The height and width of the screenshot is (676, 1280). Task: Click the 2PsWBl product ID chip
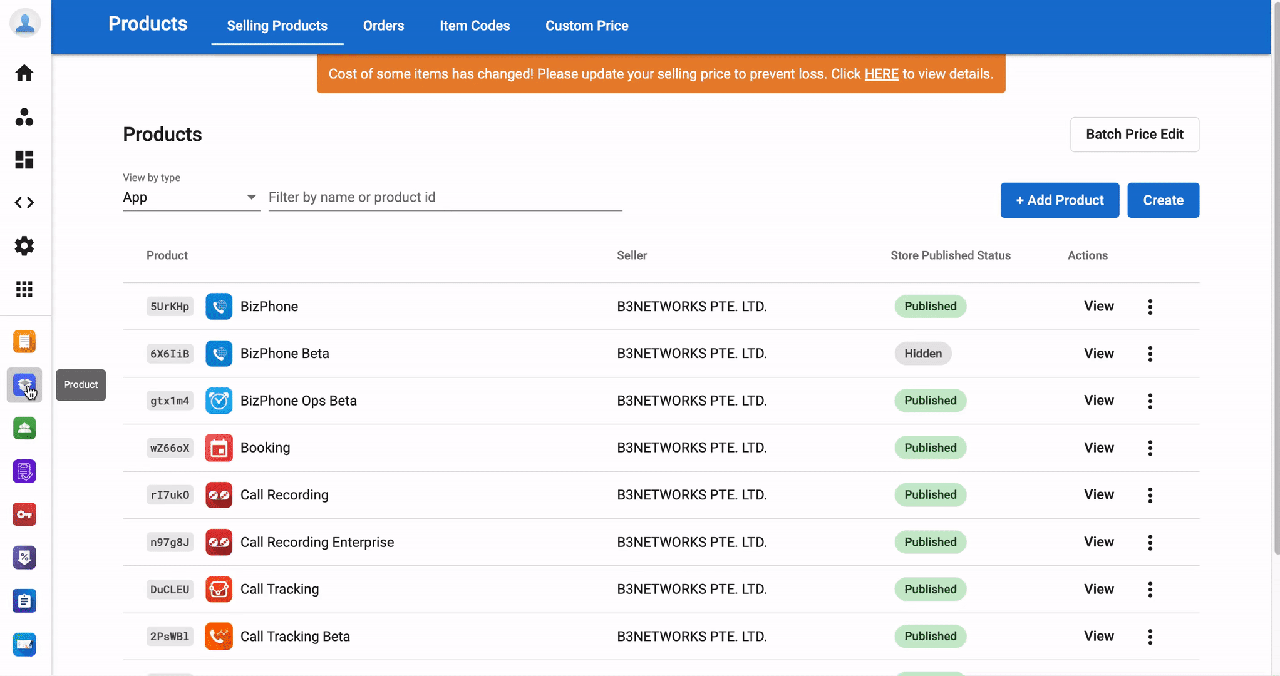[170, 636]
